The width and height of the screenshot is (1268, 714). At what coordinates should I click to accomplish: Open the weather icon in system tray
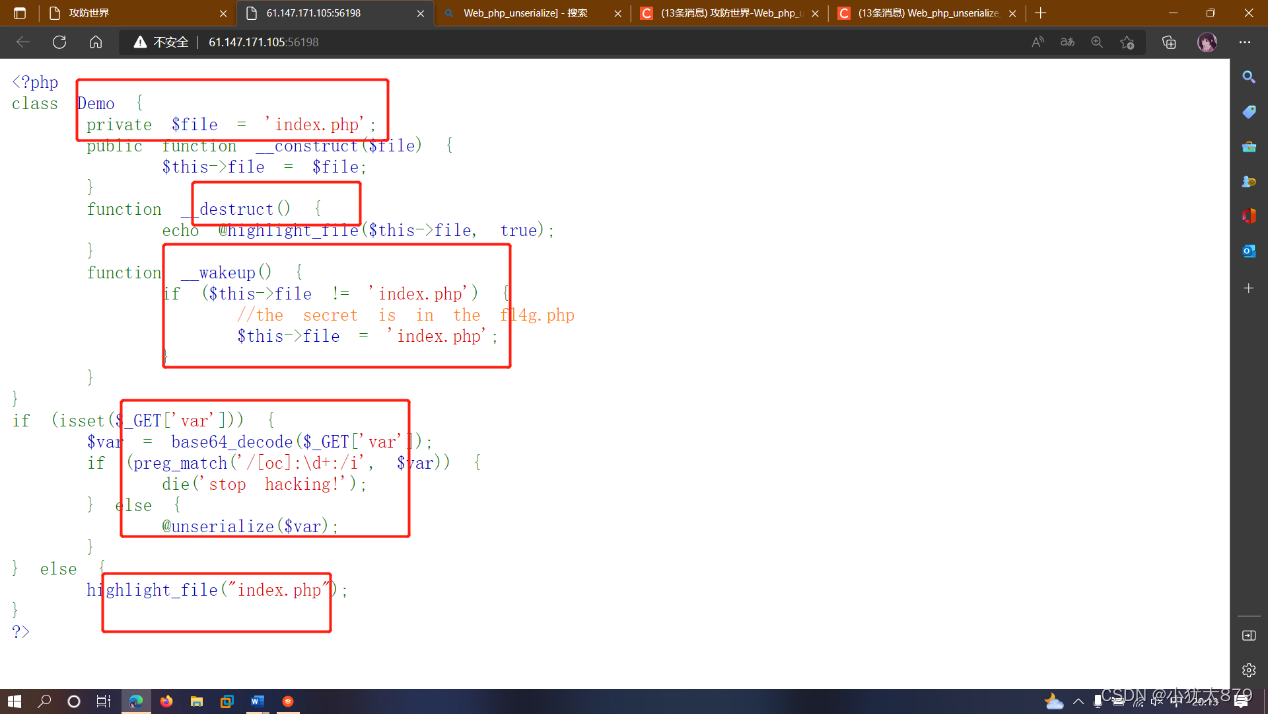pos(1054,702)
